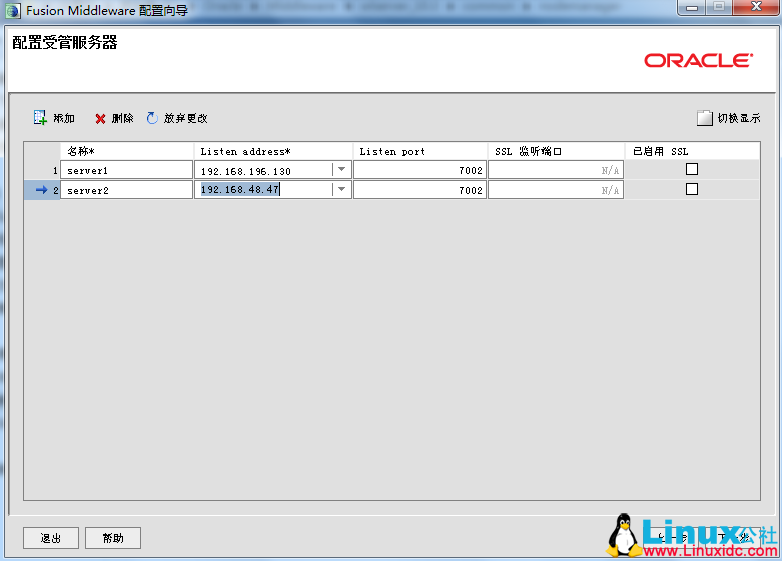Click the 添加 toolbar label
The image size is (782, 561).
(x=64, y=119)
